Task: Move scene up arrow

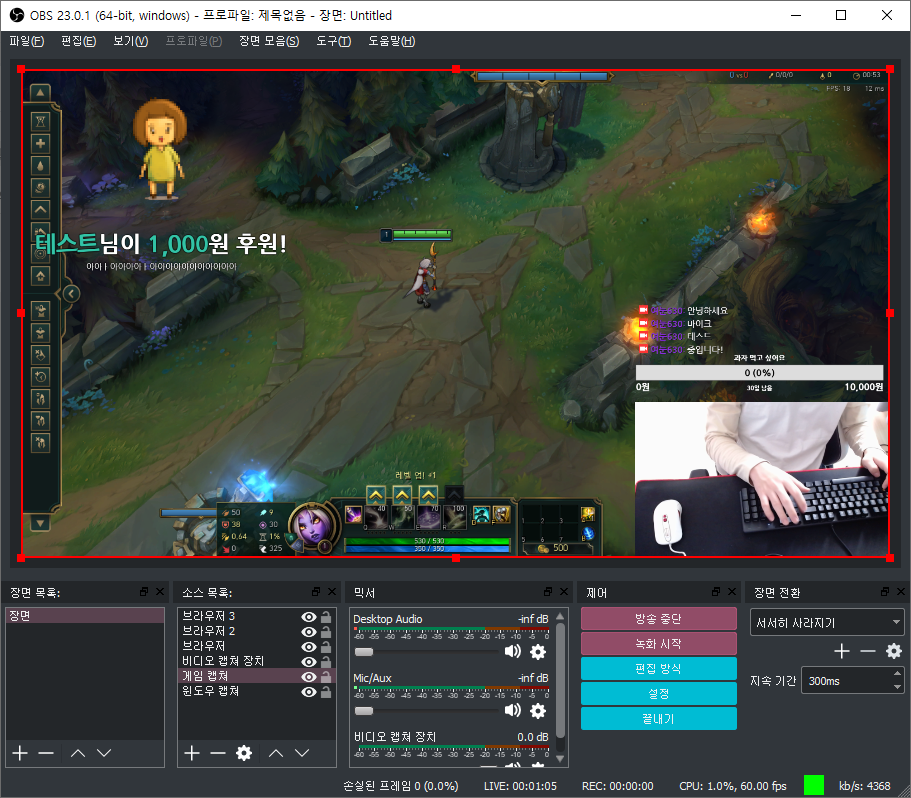Action: tap(78, 753)
